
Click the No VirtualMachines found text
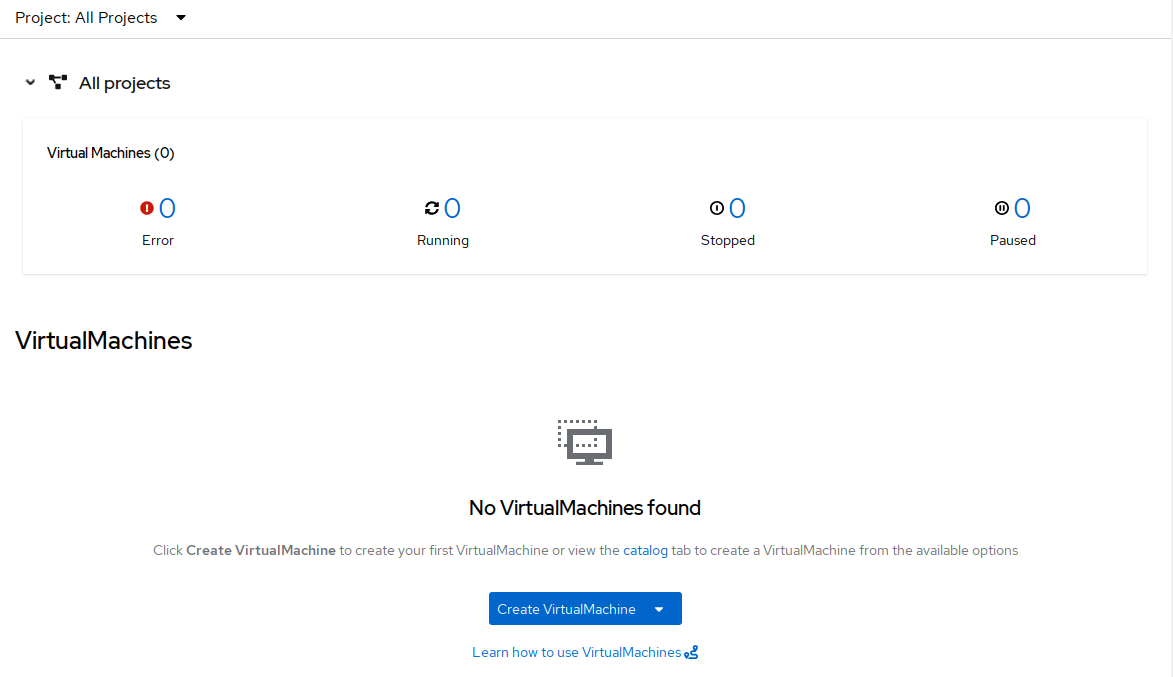[585, 508]
